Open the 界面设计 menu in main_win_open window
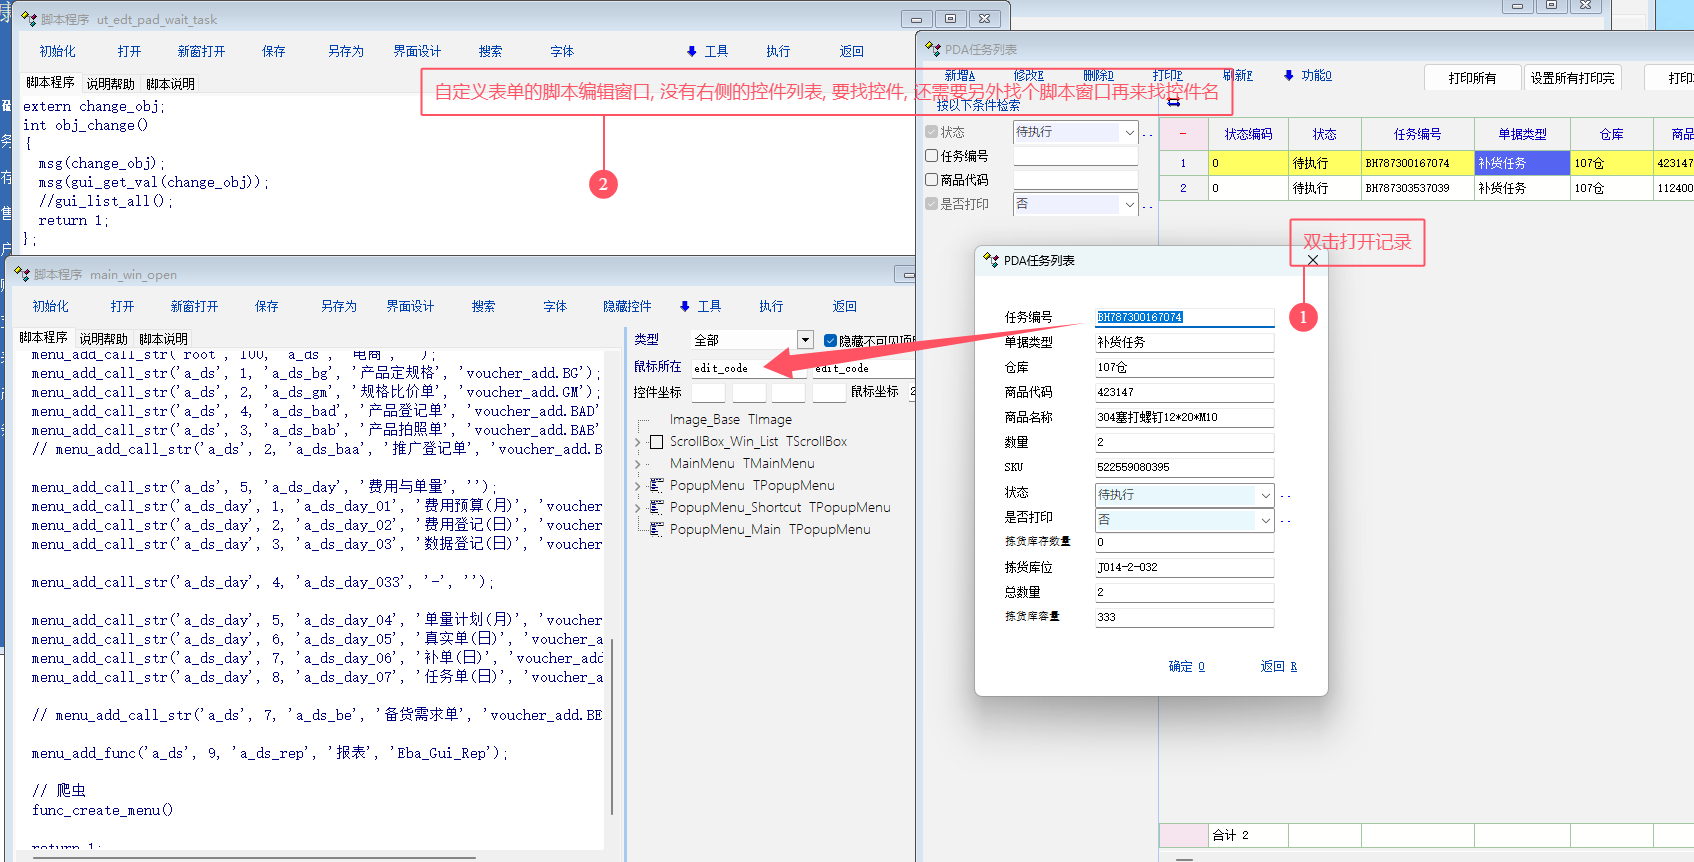This screenshot has height=862, width=1694. 410,306
